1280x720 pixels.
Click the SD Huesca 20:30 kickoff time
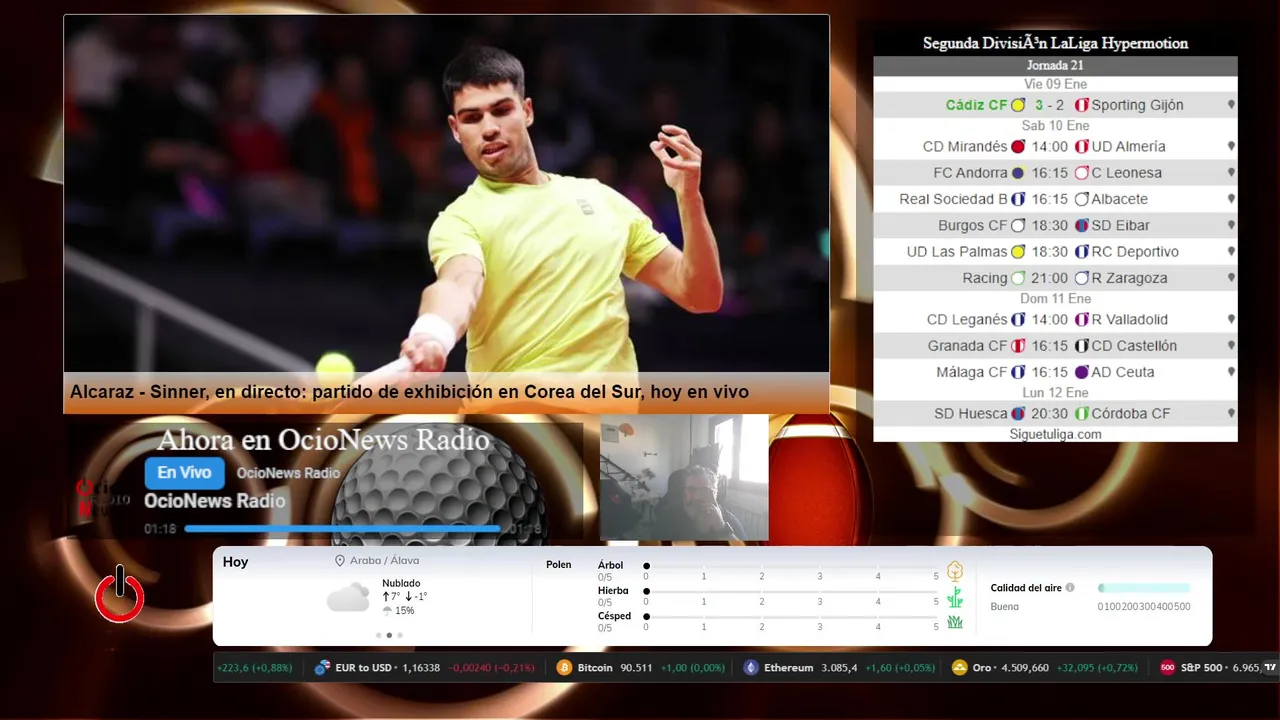[1050, 413]
